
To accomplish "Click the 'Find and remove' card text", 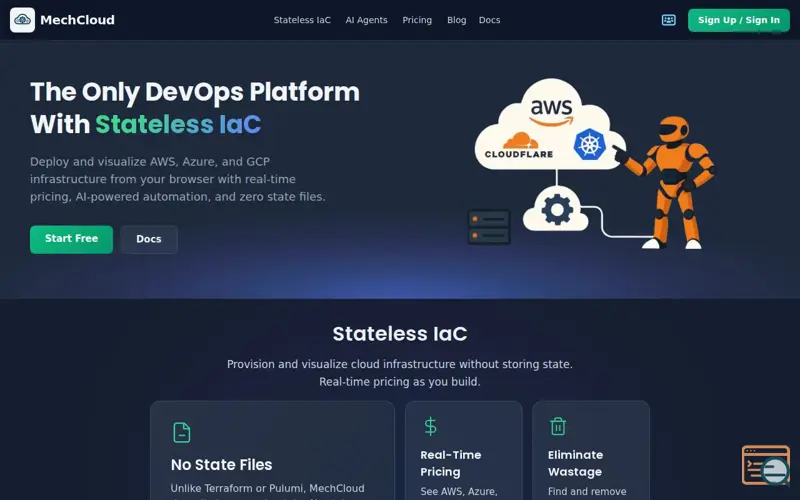I will pos(587,491).
